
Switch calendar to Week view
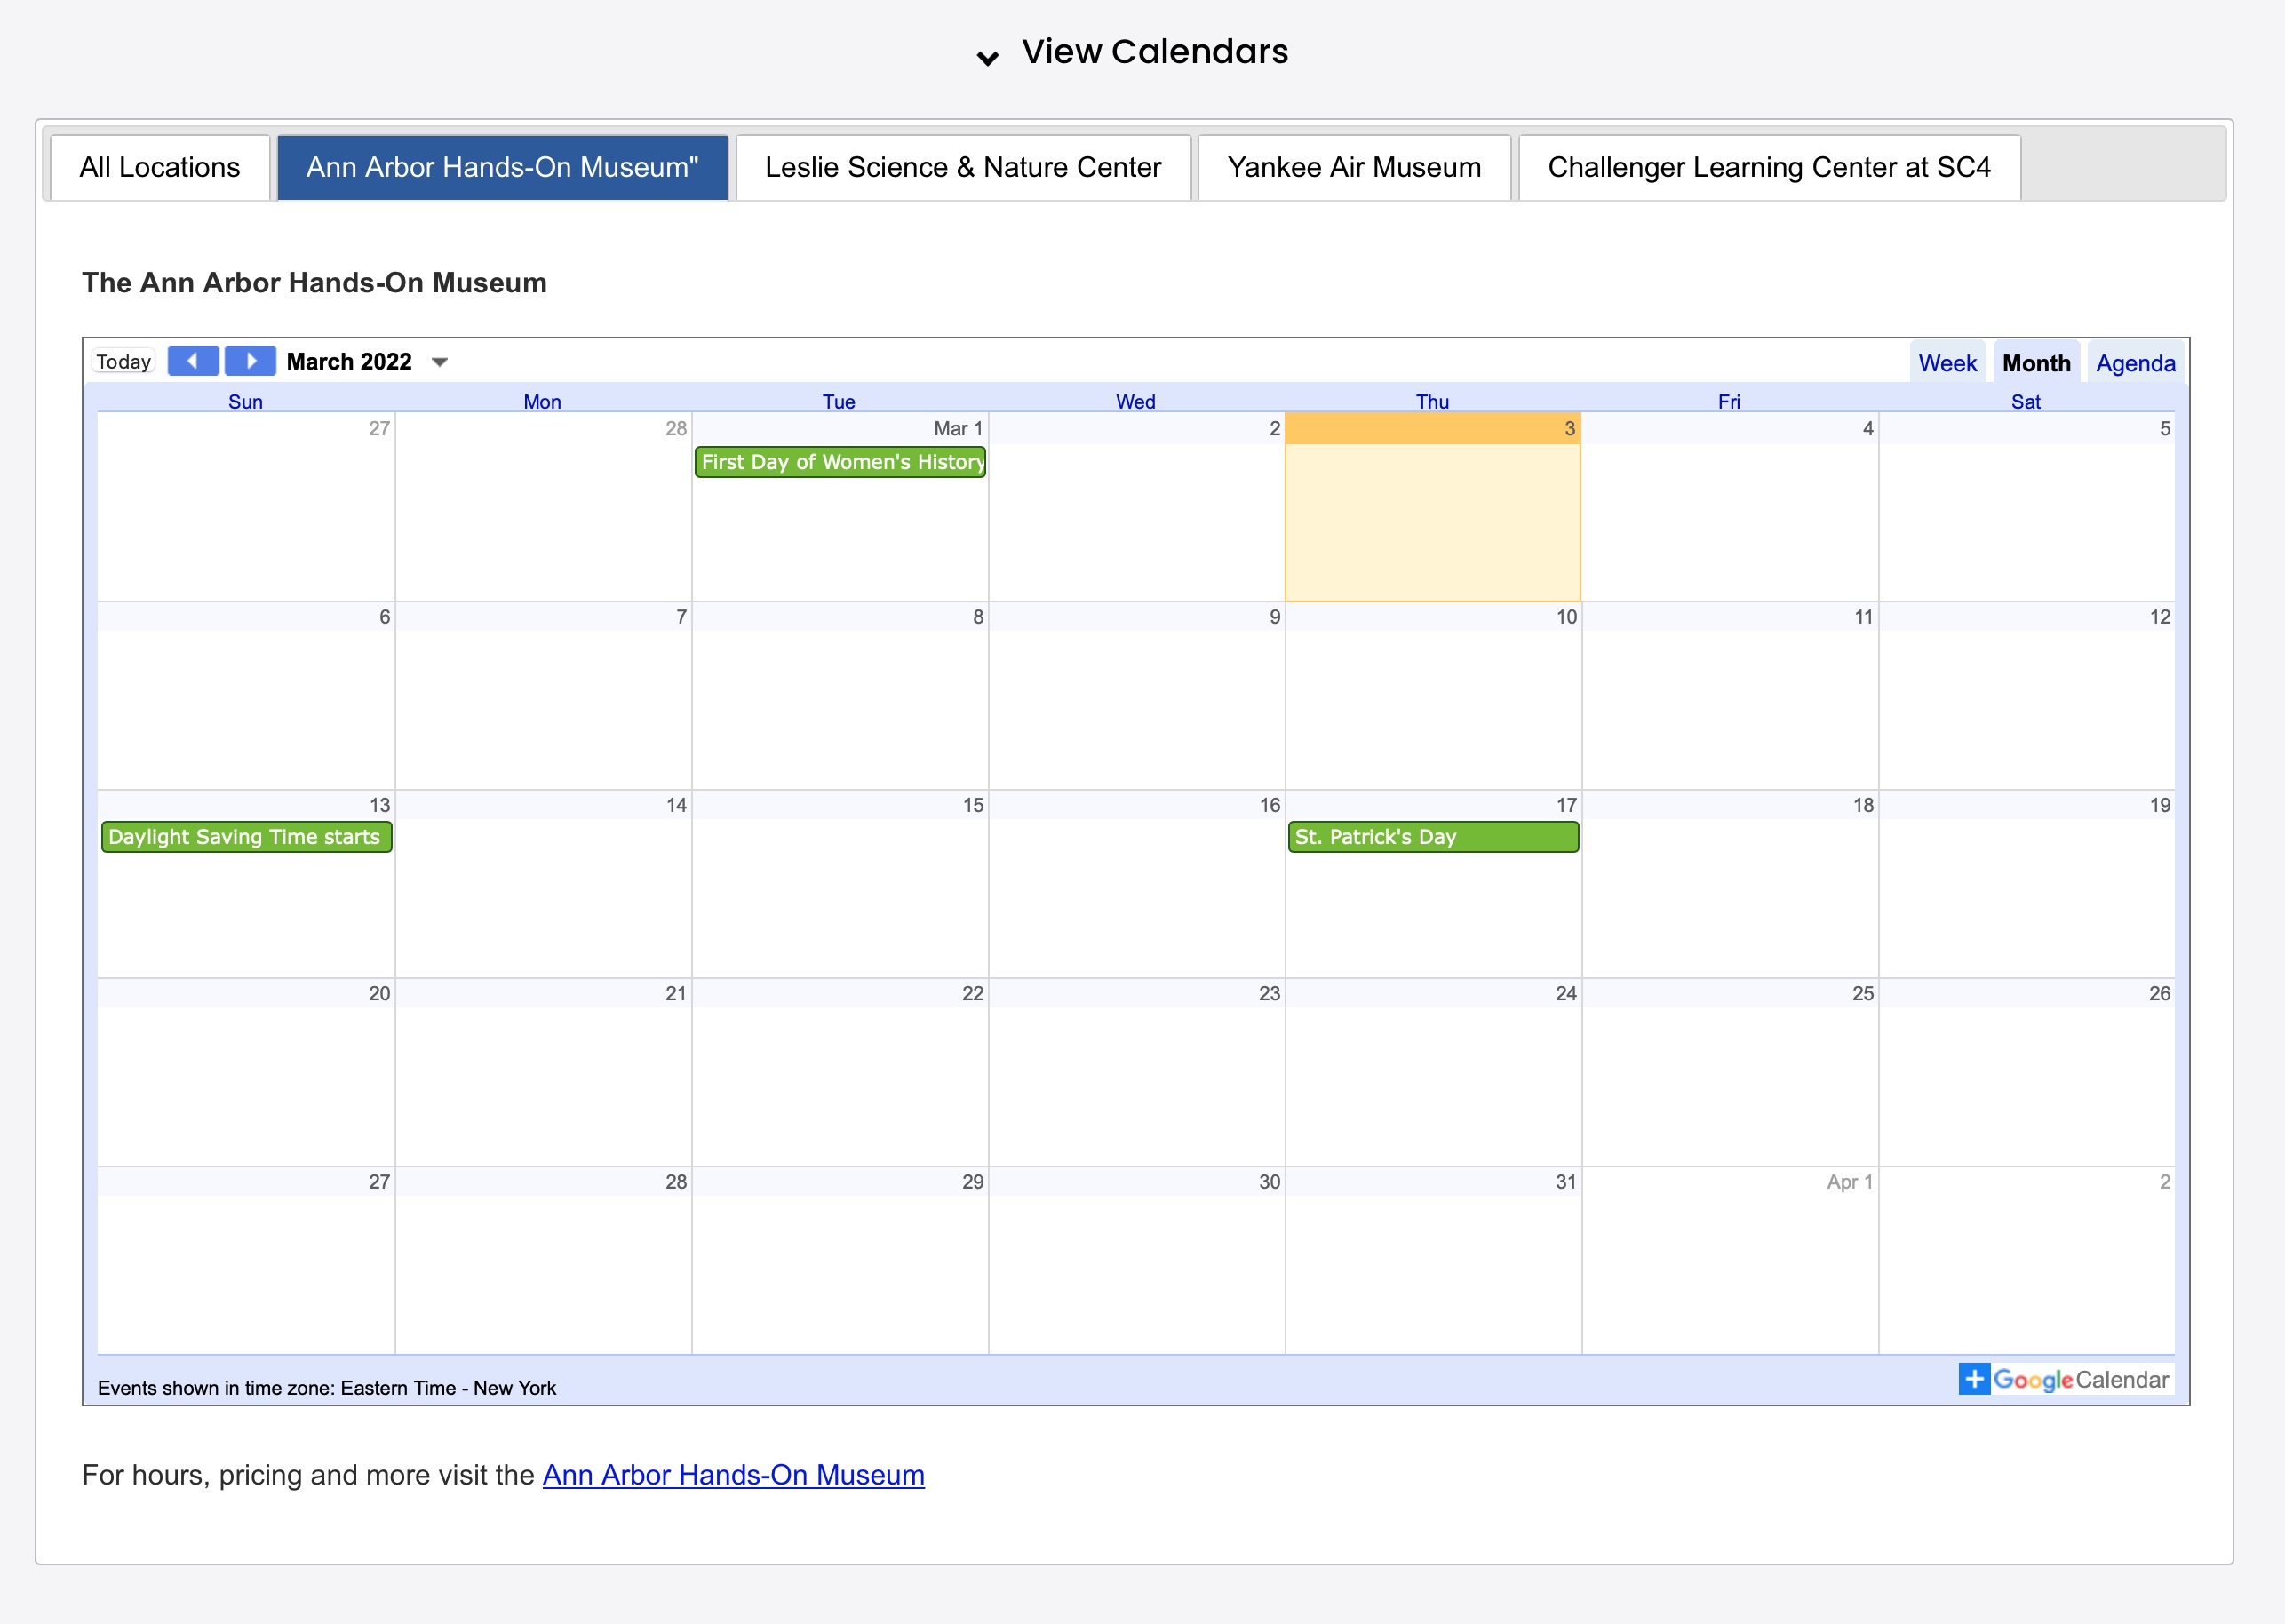[1947, 363]
